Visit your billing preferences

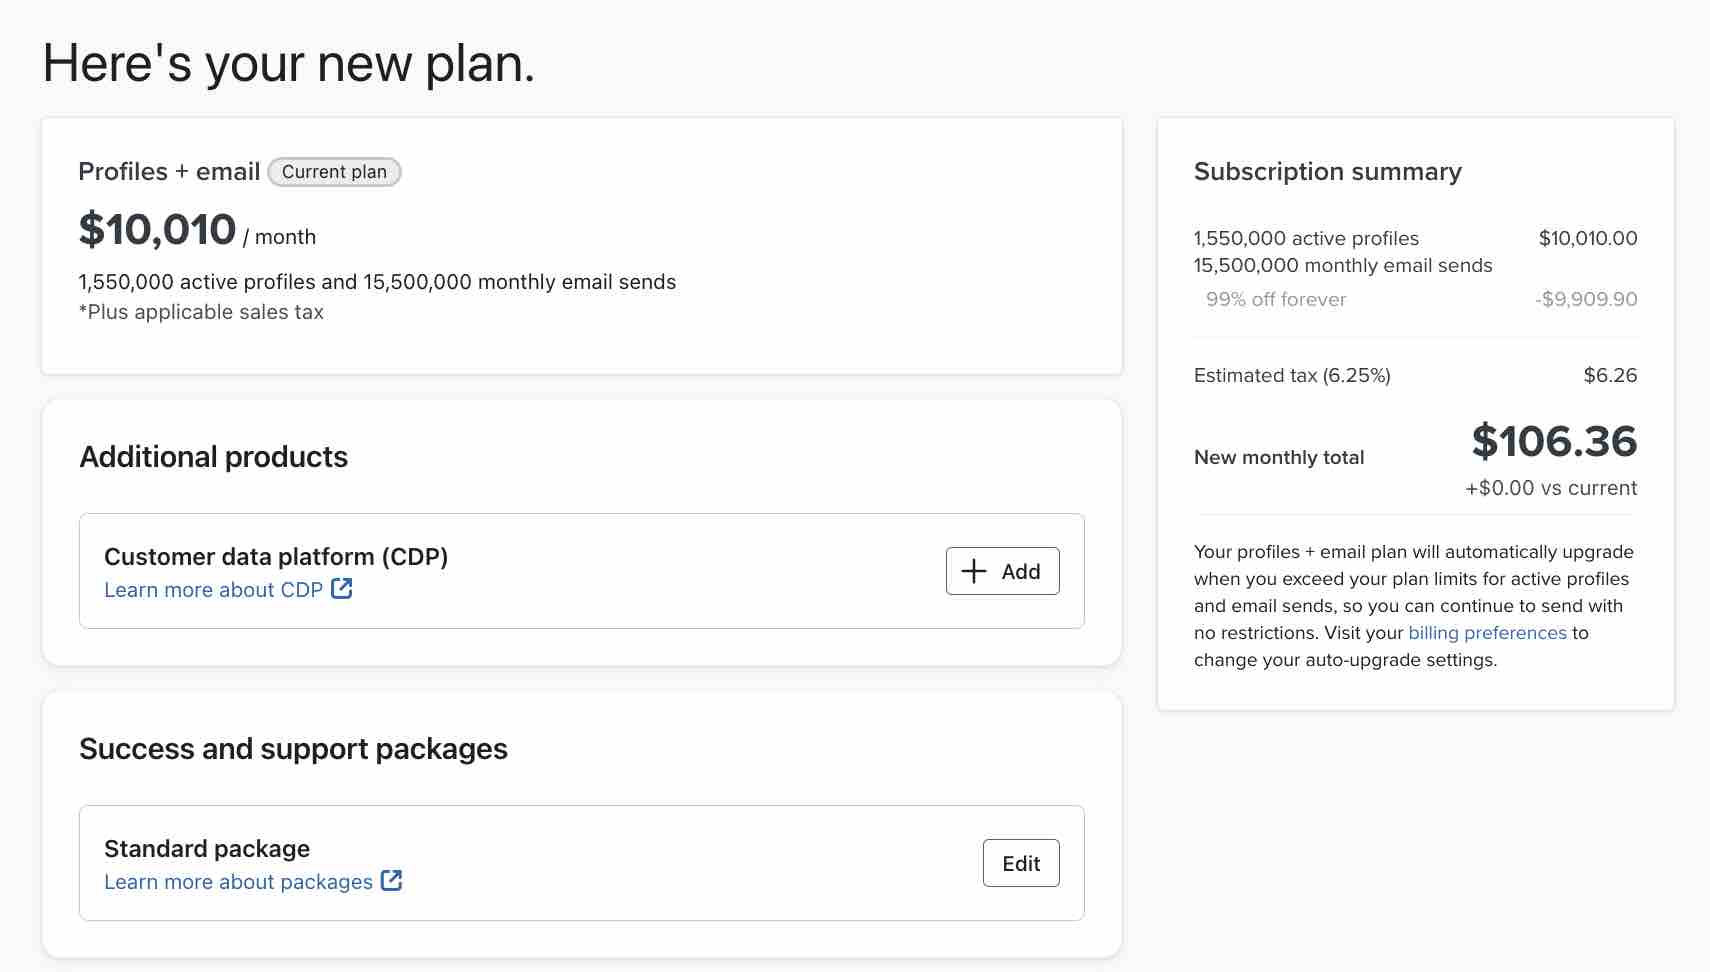1488,632
